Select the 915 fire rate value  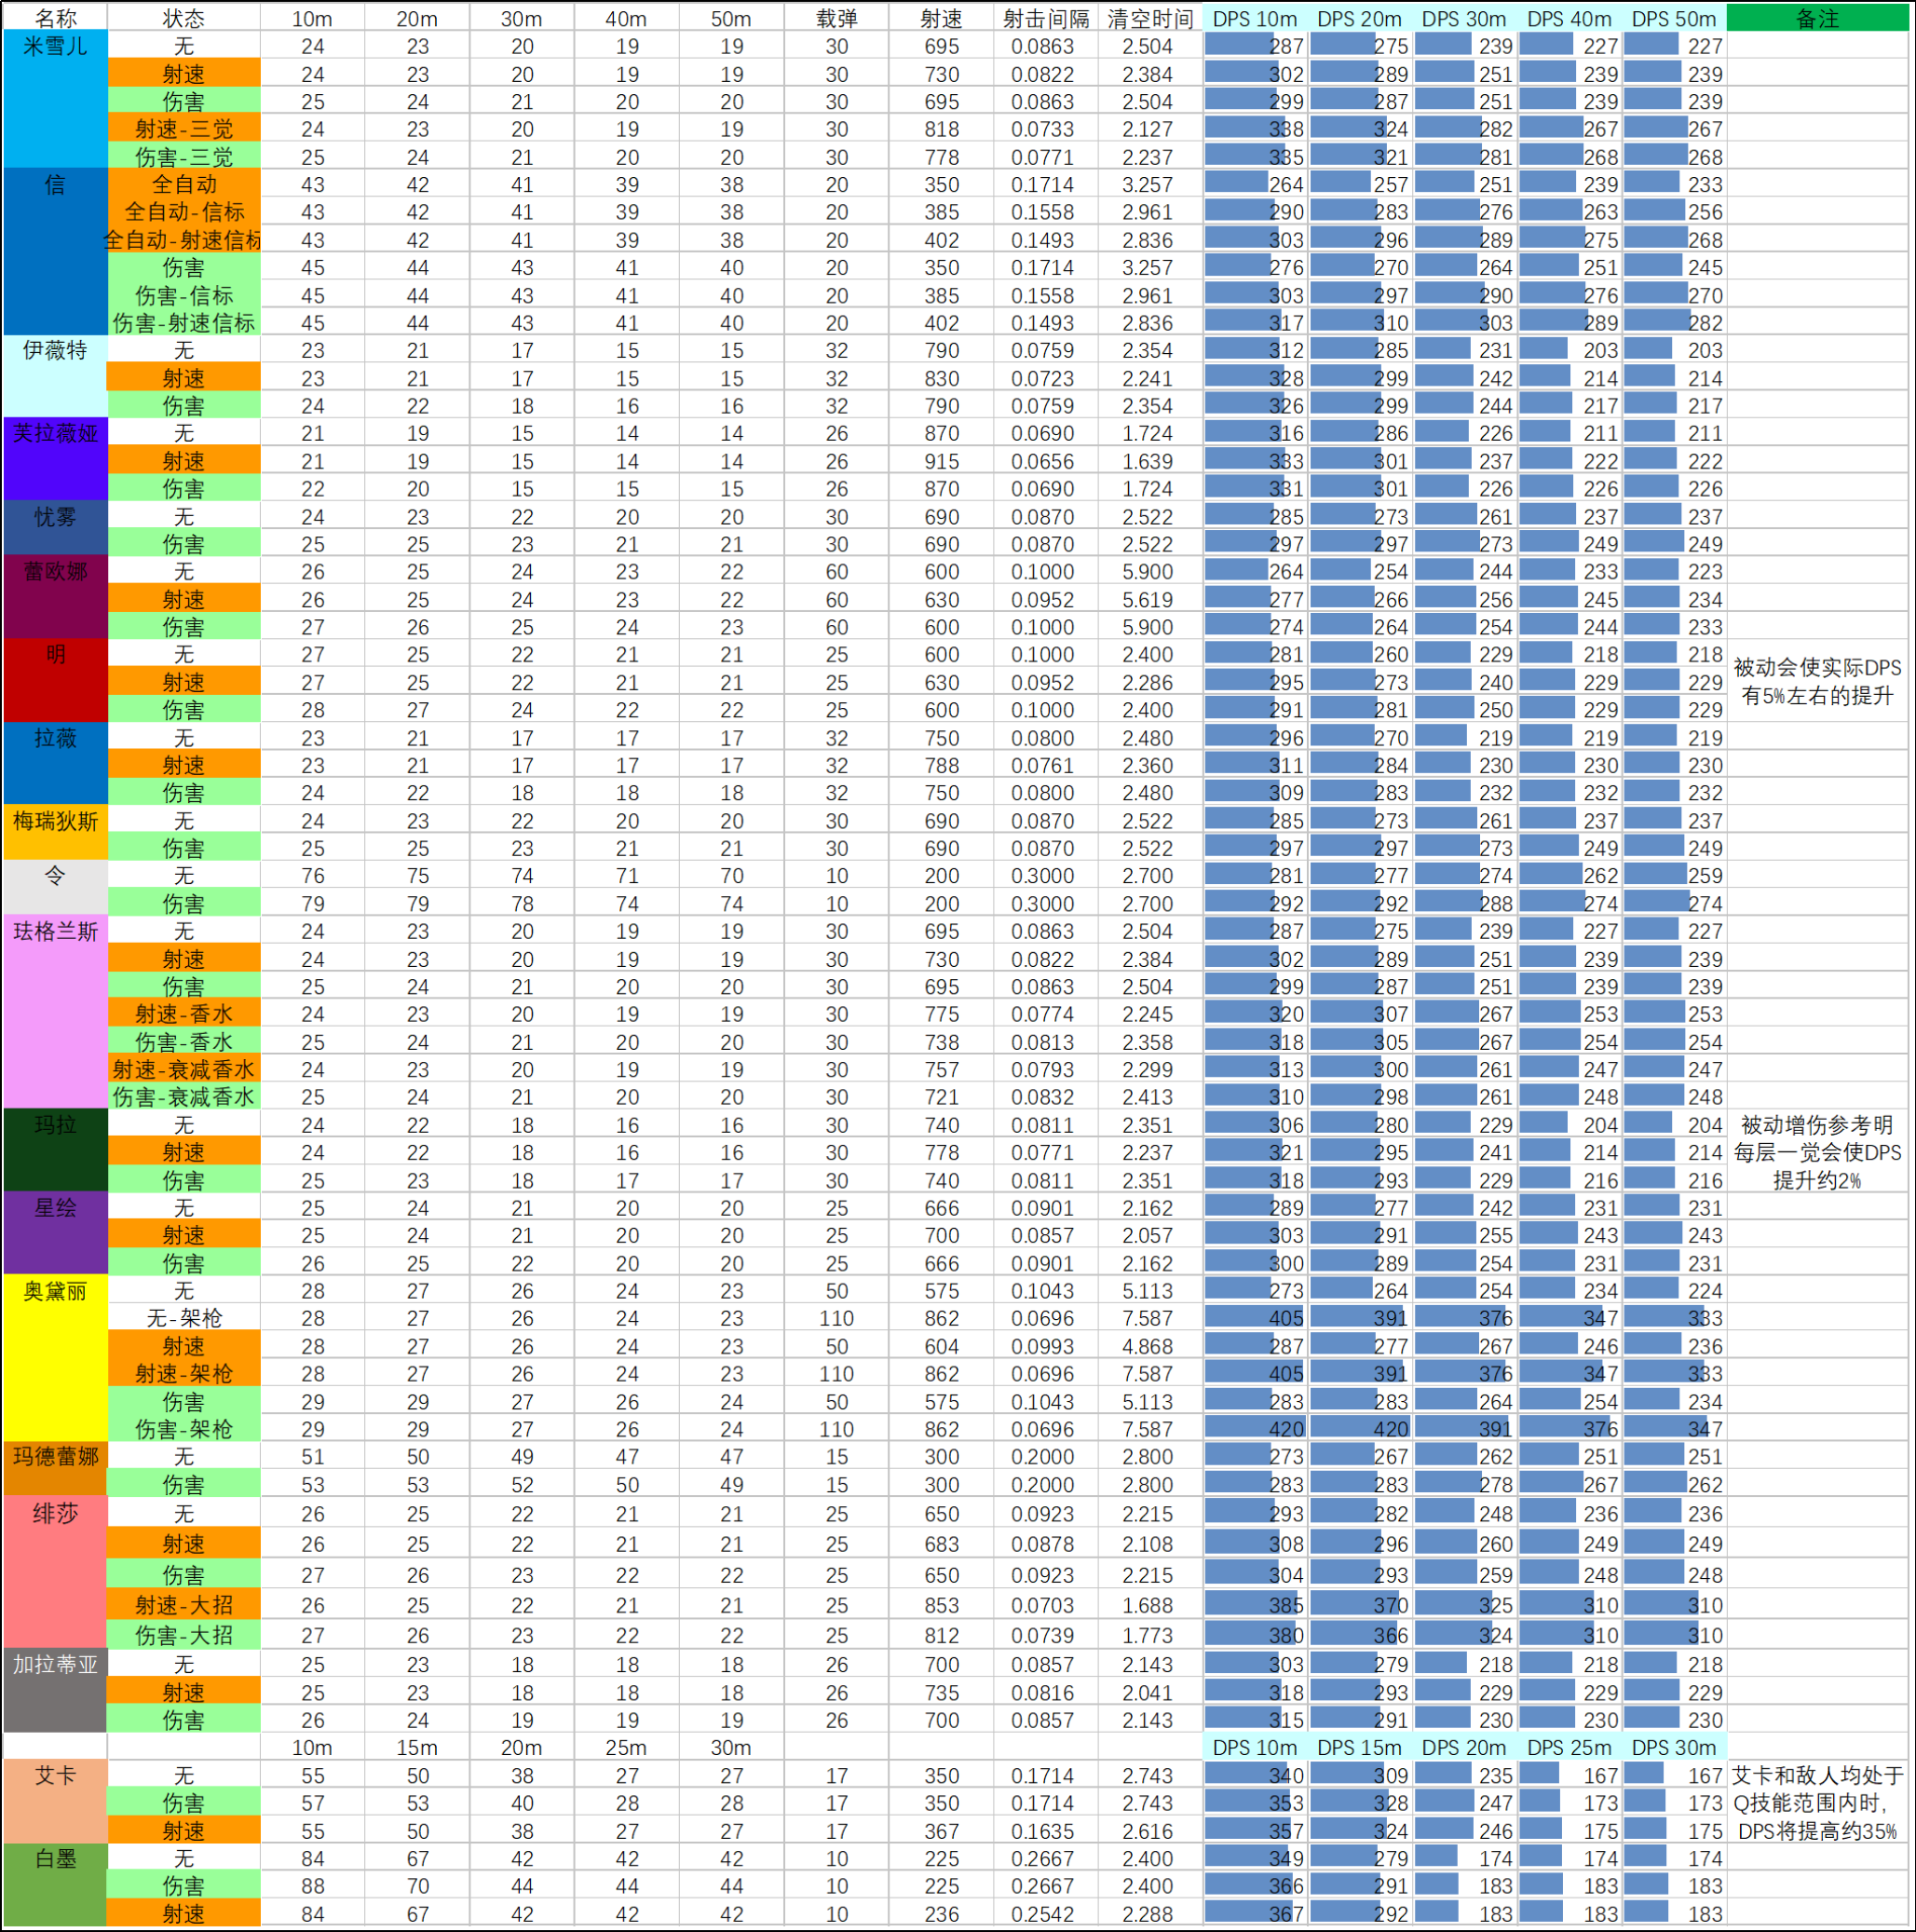coord(941,461)
